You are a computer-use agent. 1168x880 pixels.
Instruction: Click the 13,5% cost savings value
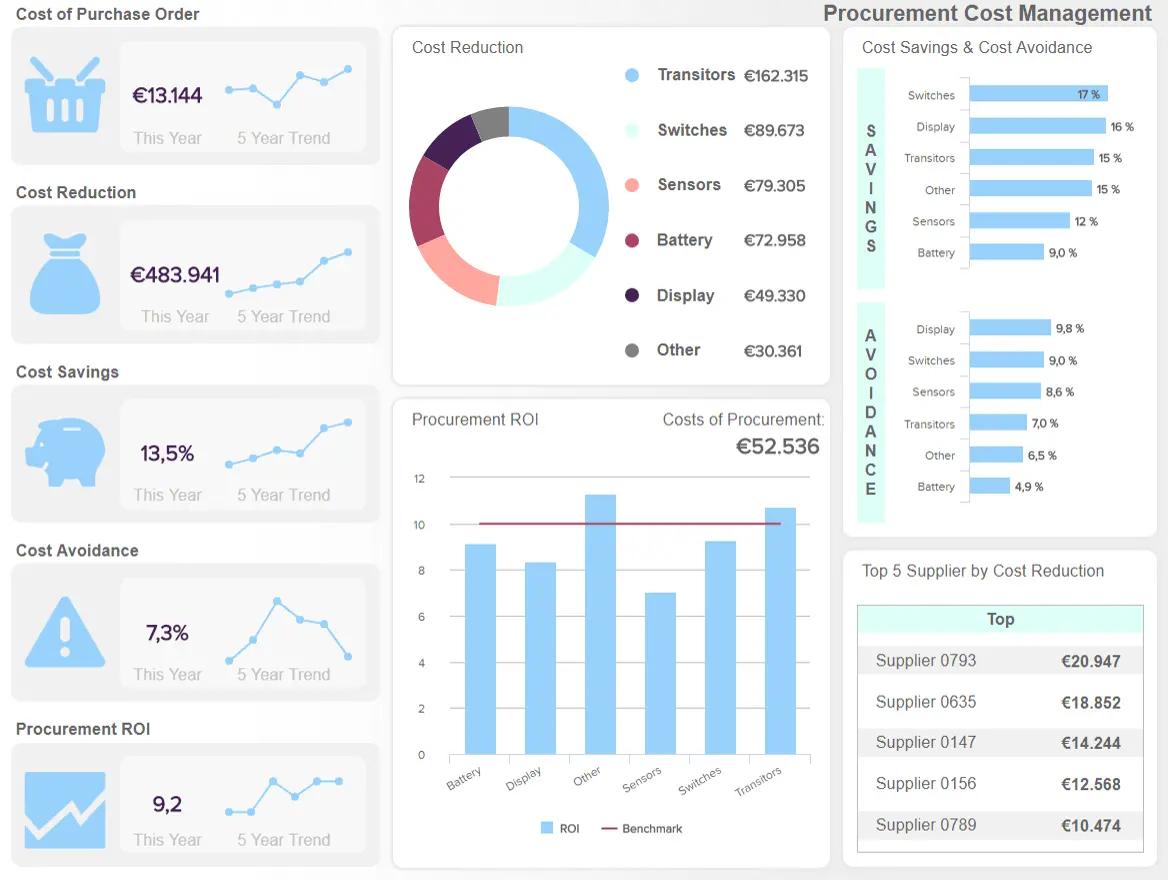point(167,453)
